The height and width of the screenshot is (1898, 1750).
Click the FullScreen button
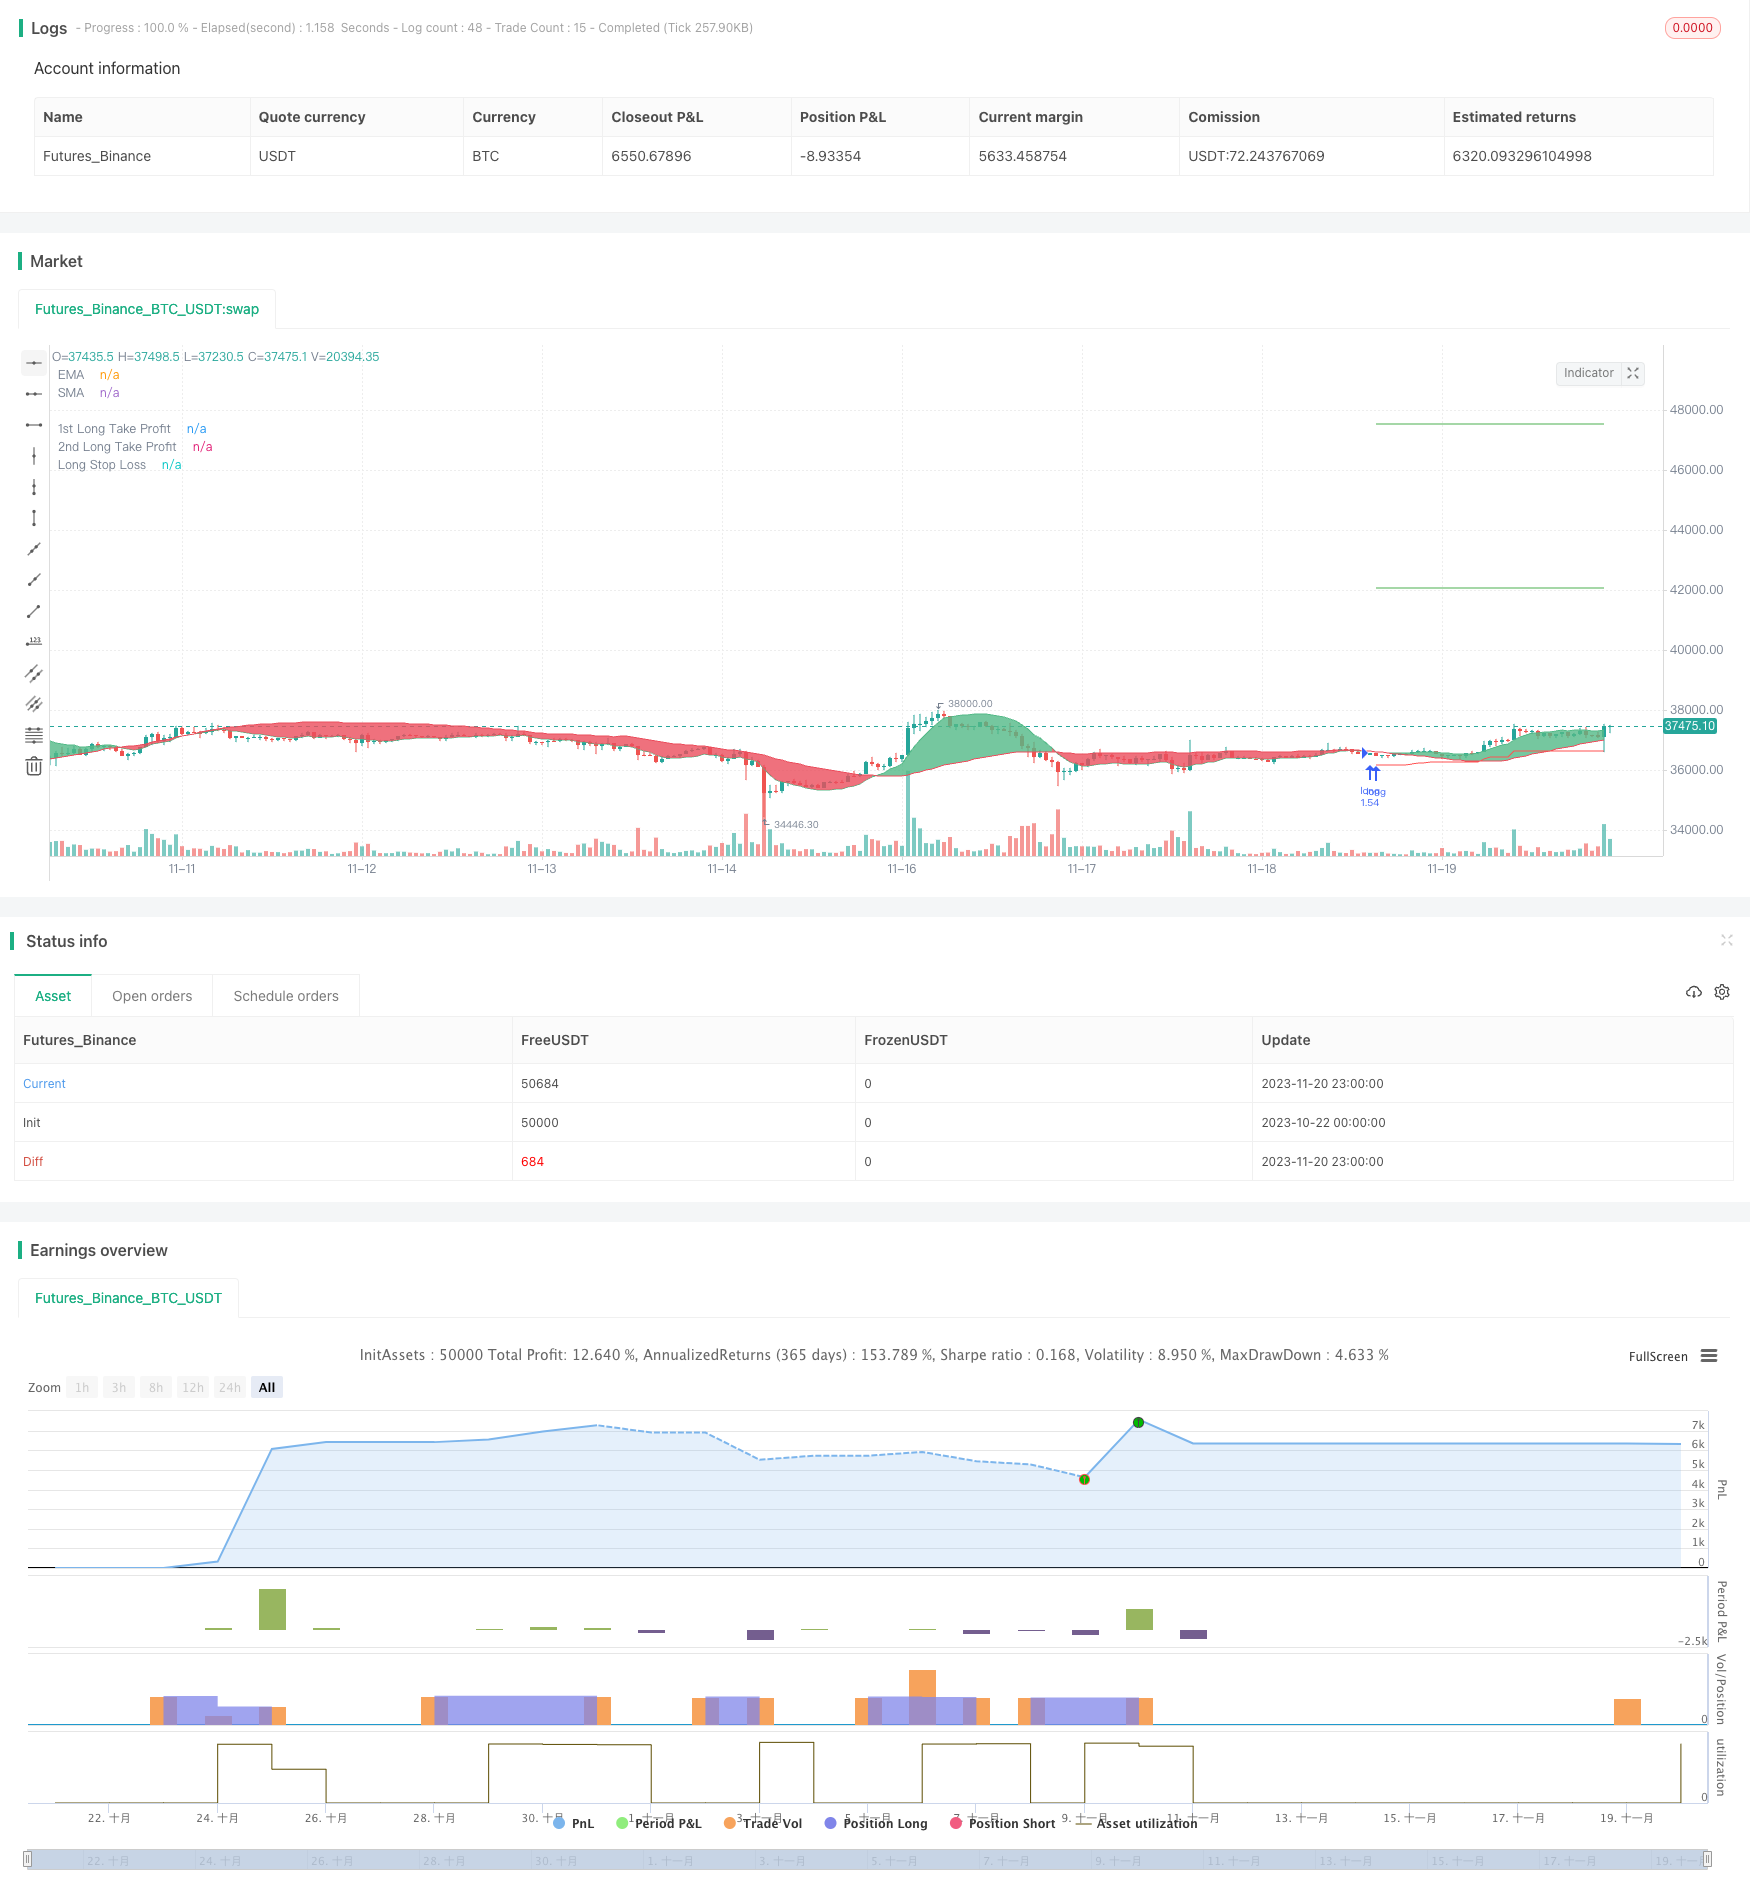[x=1658, y=1357]
